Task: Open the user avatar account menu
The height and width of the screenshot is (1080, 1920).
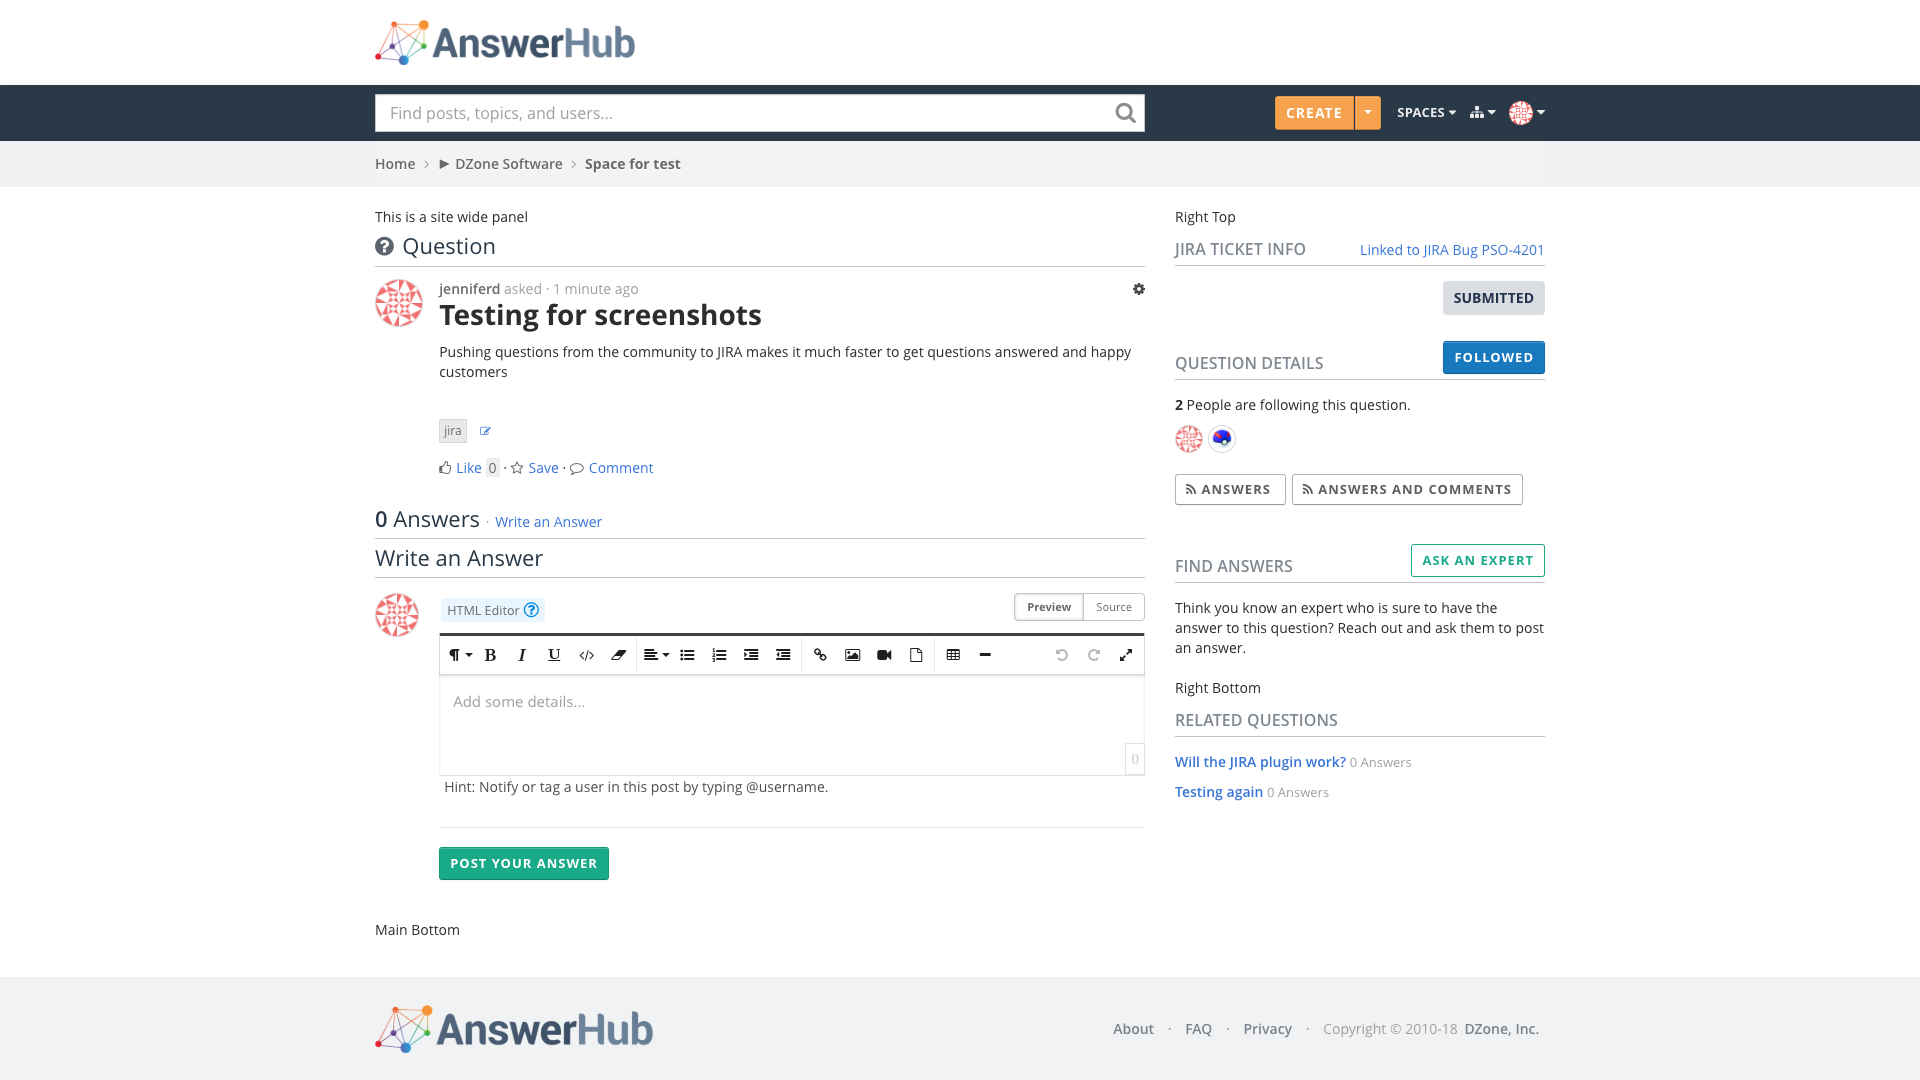Action: [x=1527, y=113]
